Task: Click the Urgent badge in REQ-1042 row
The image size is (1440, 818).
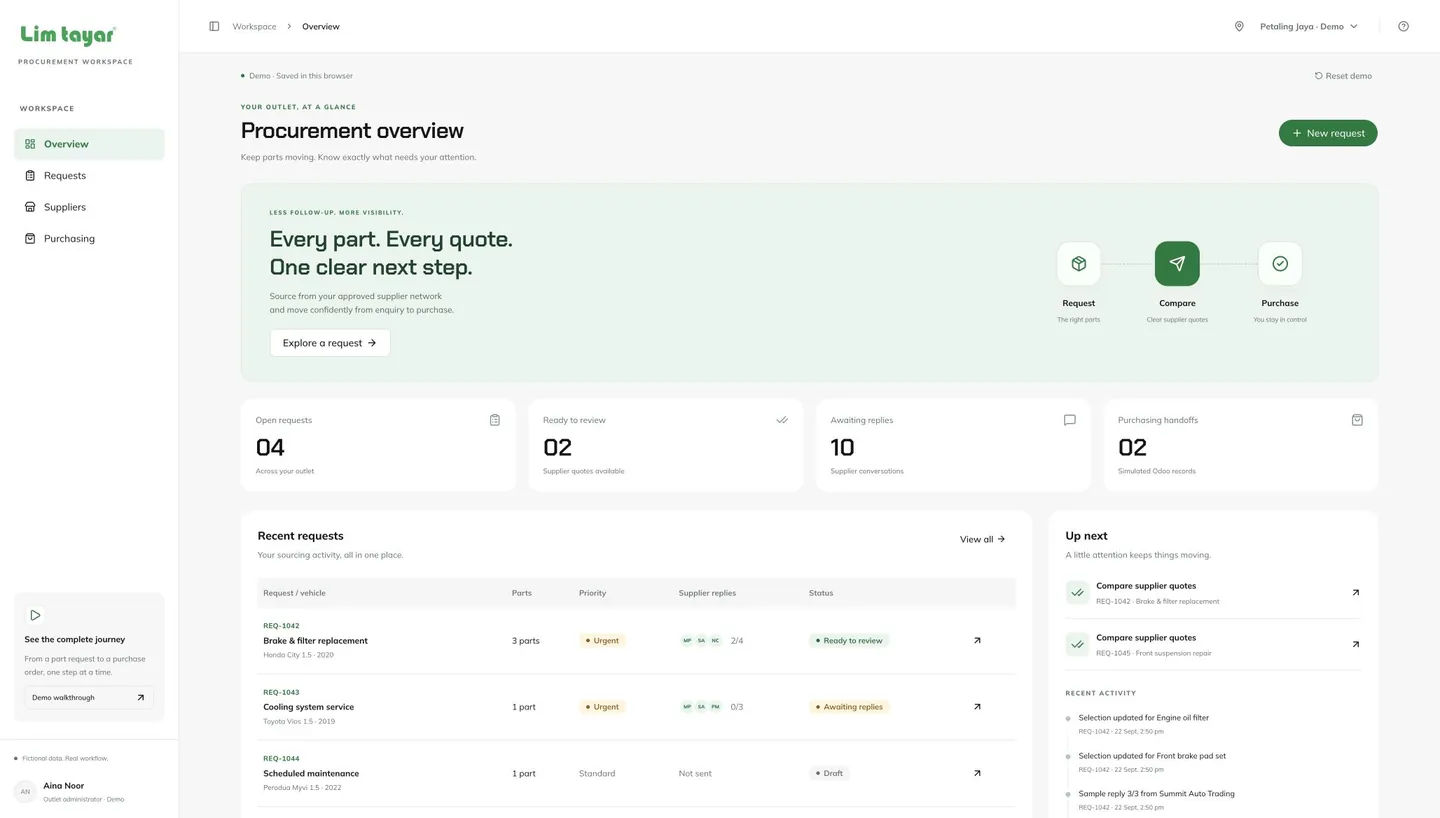Action: [602, 640]
